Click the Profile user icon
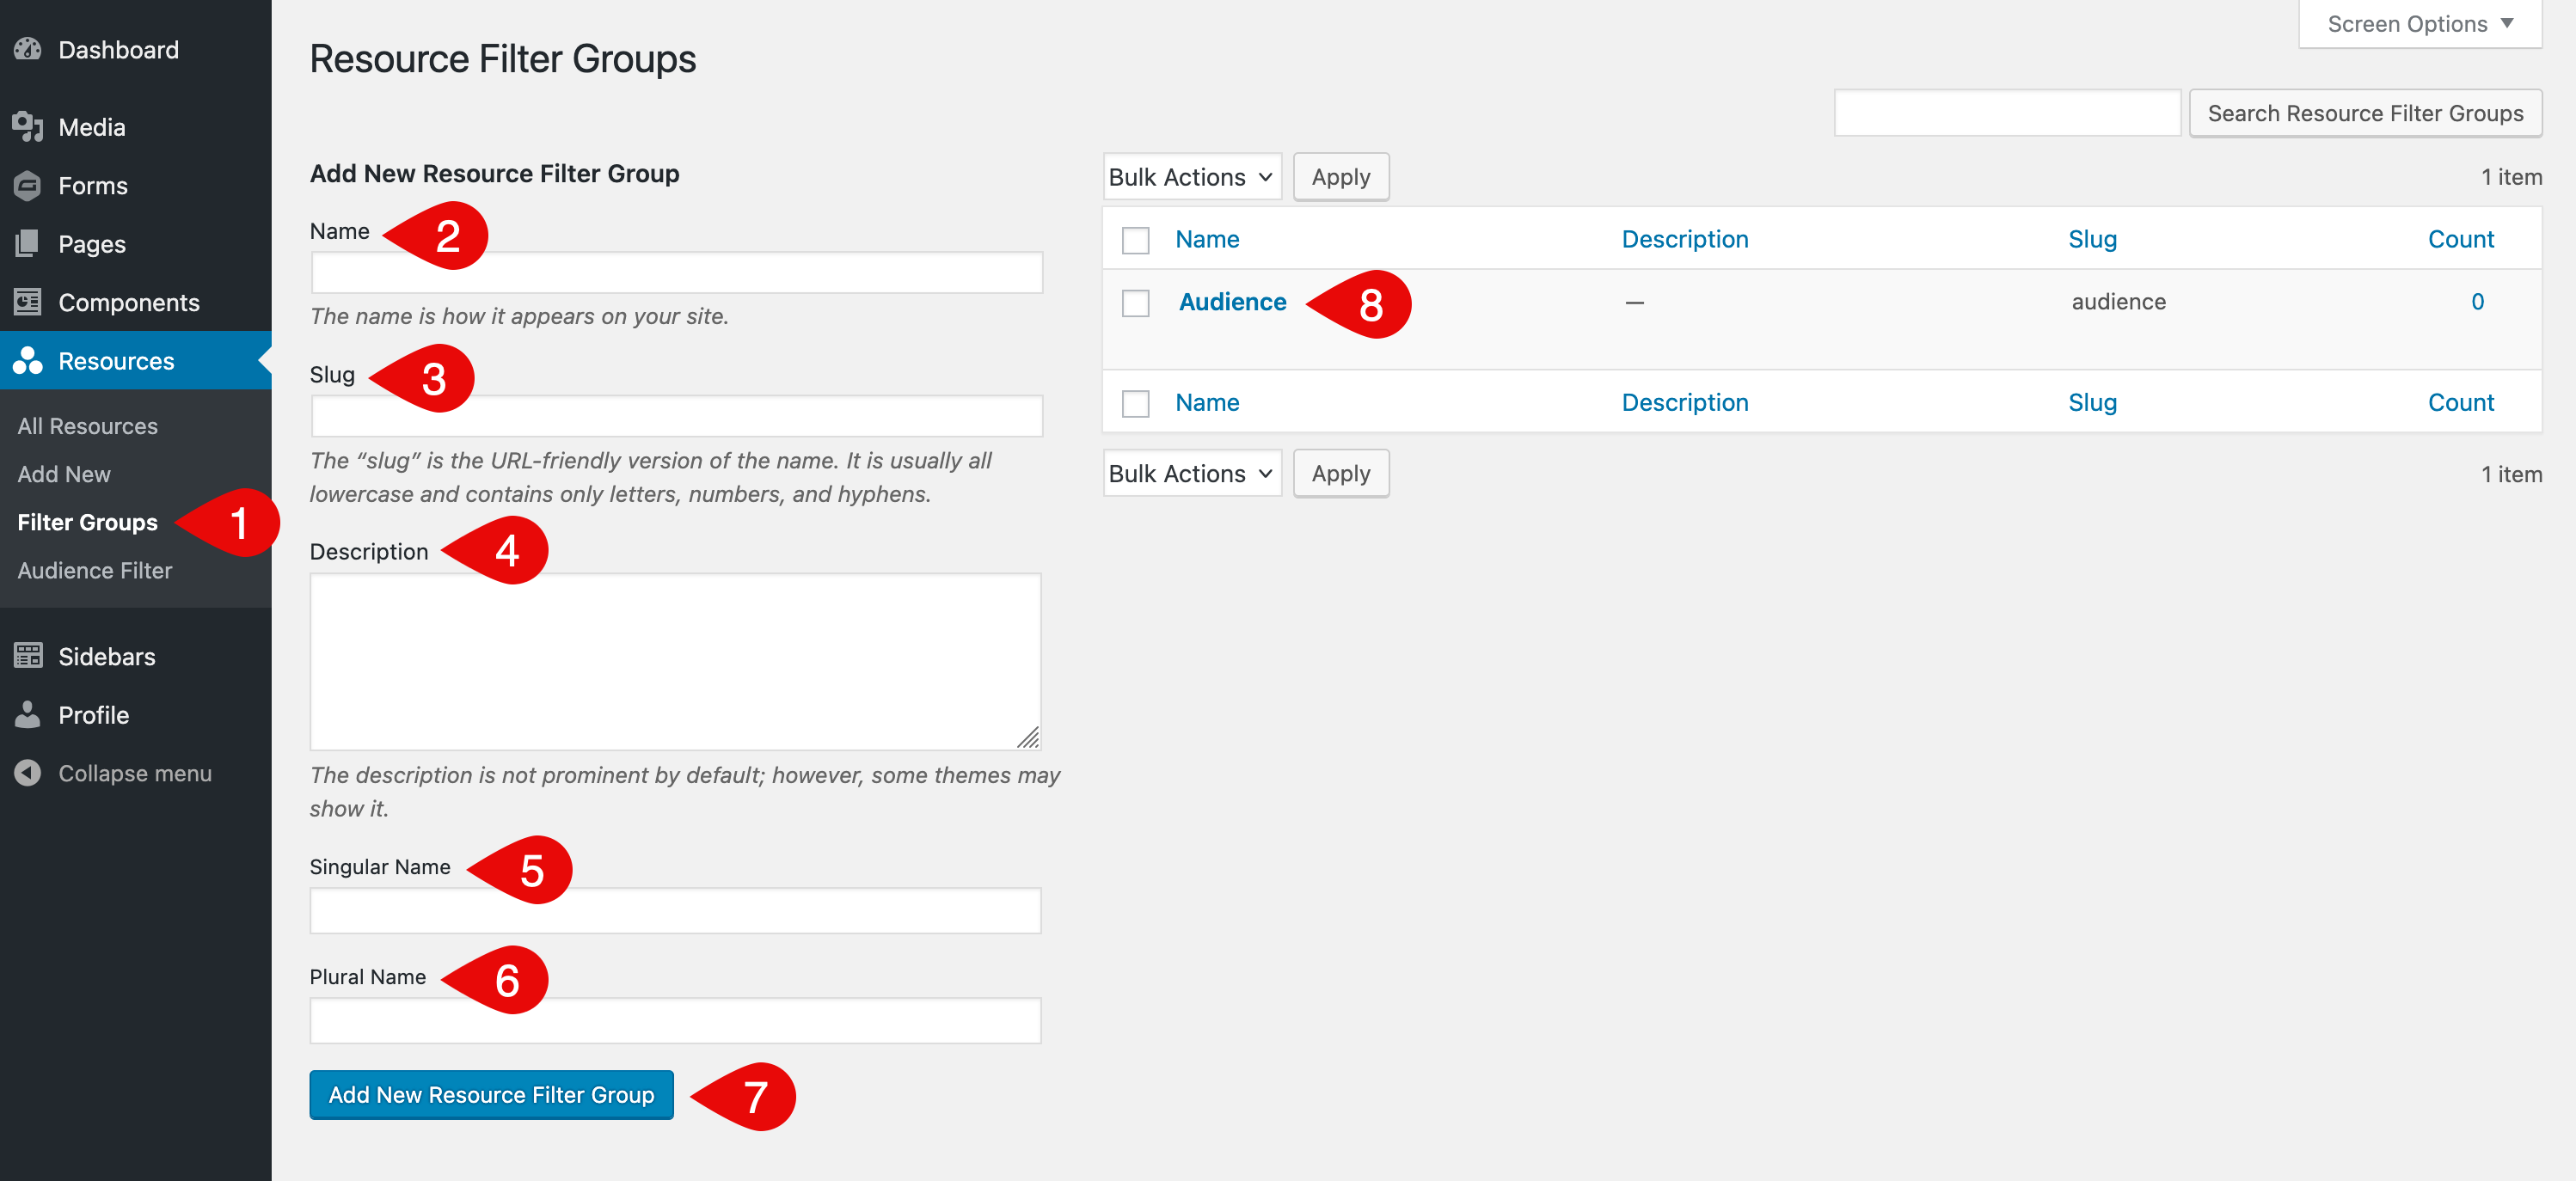The width and height of the screenshot is (2576, 1181). (28, 714)
